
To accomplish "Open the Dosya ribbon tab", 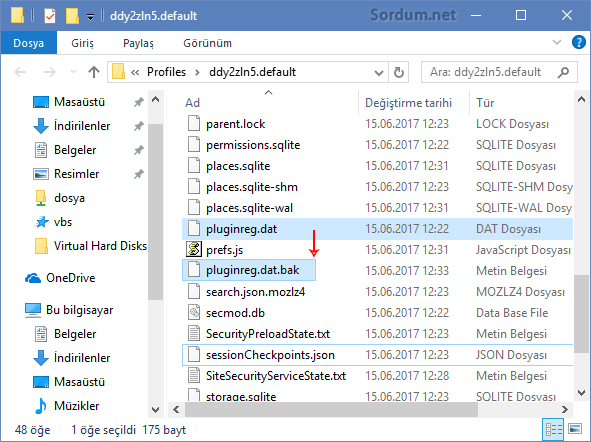I will 29,43.
